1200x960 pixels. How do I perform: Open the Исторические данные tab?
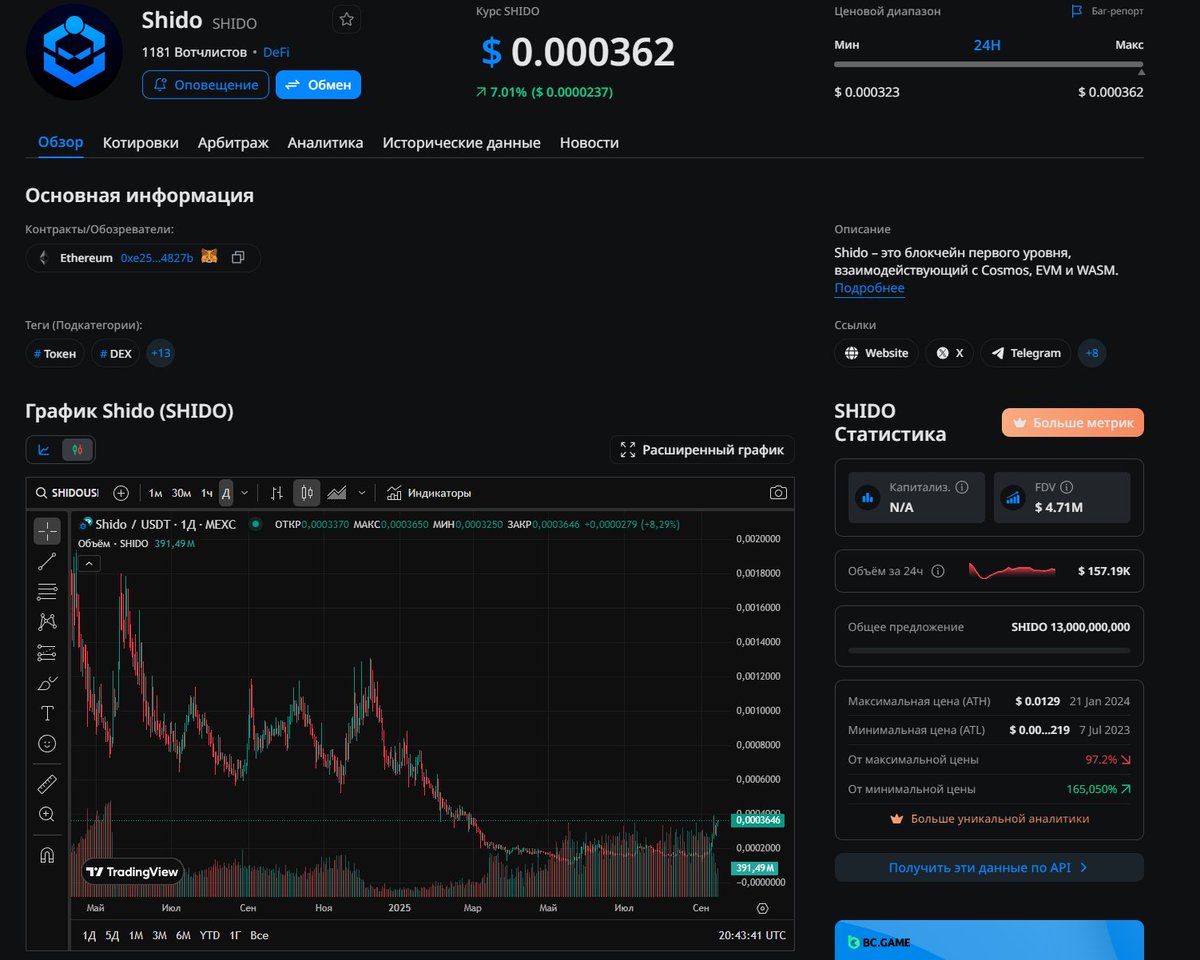pos(461,143)
